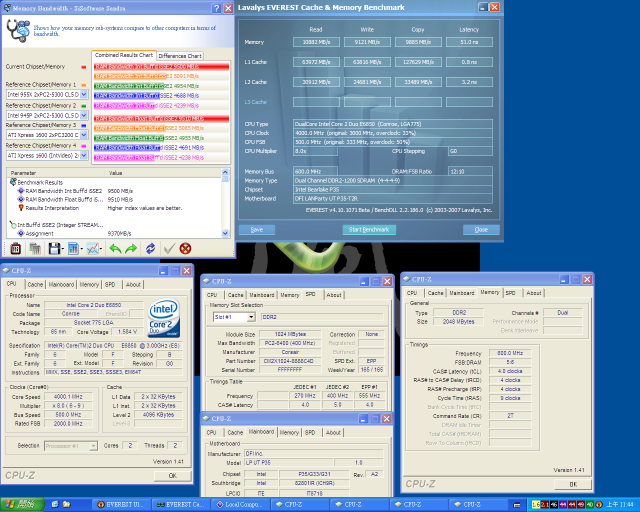Open the line graph icon's dropdown arrow in Sandra

[101, 249]
